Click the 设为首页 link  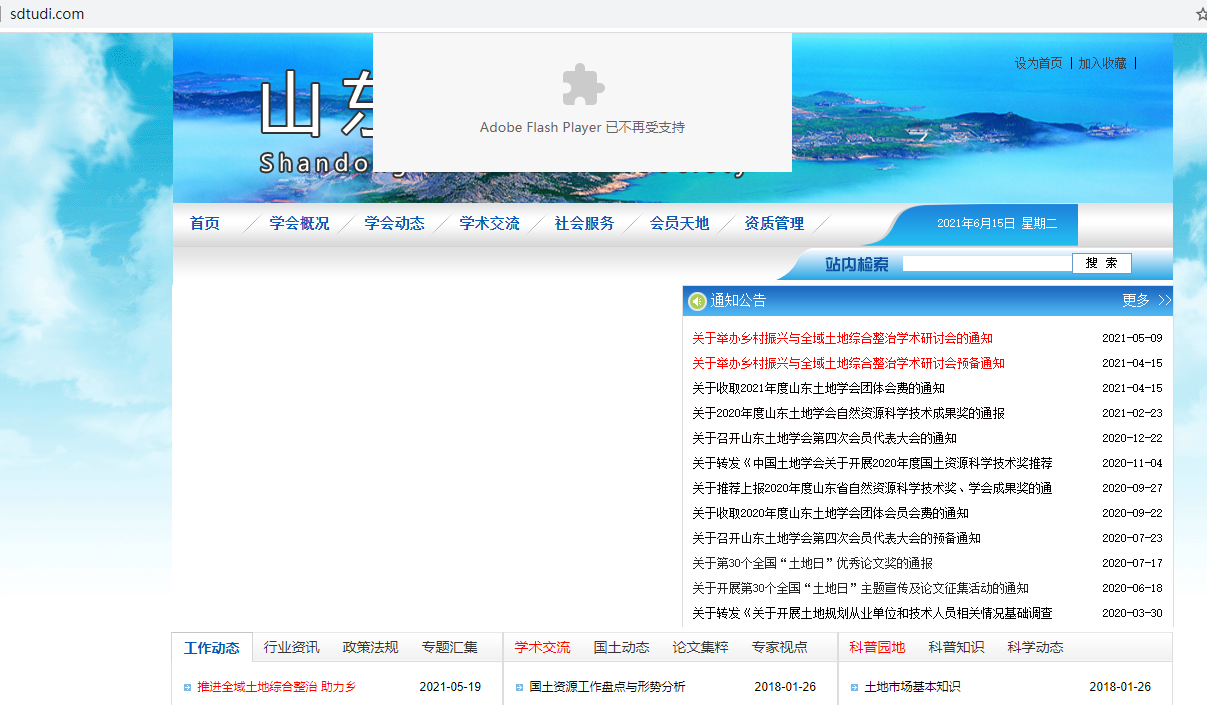tap(1038, 63)
